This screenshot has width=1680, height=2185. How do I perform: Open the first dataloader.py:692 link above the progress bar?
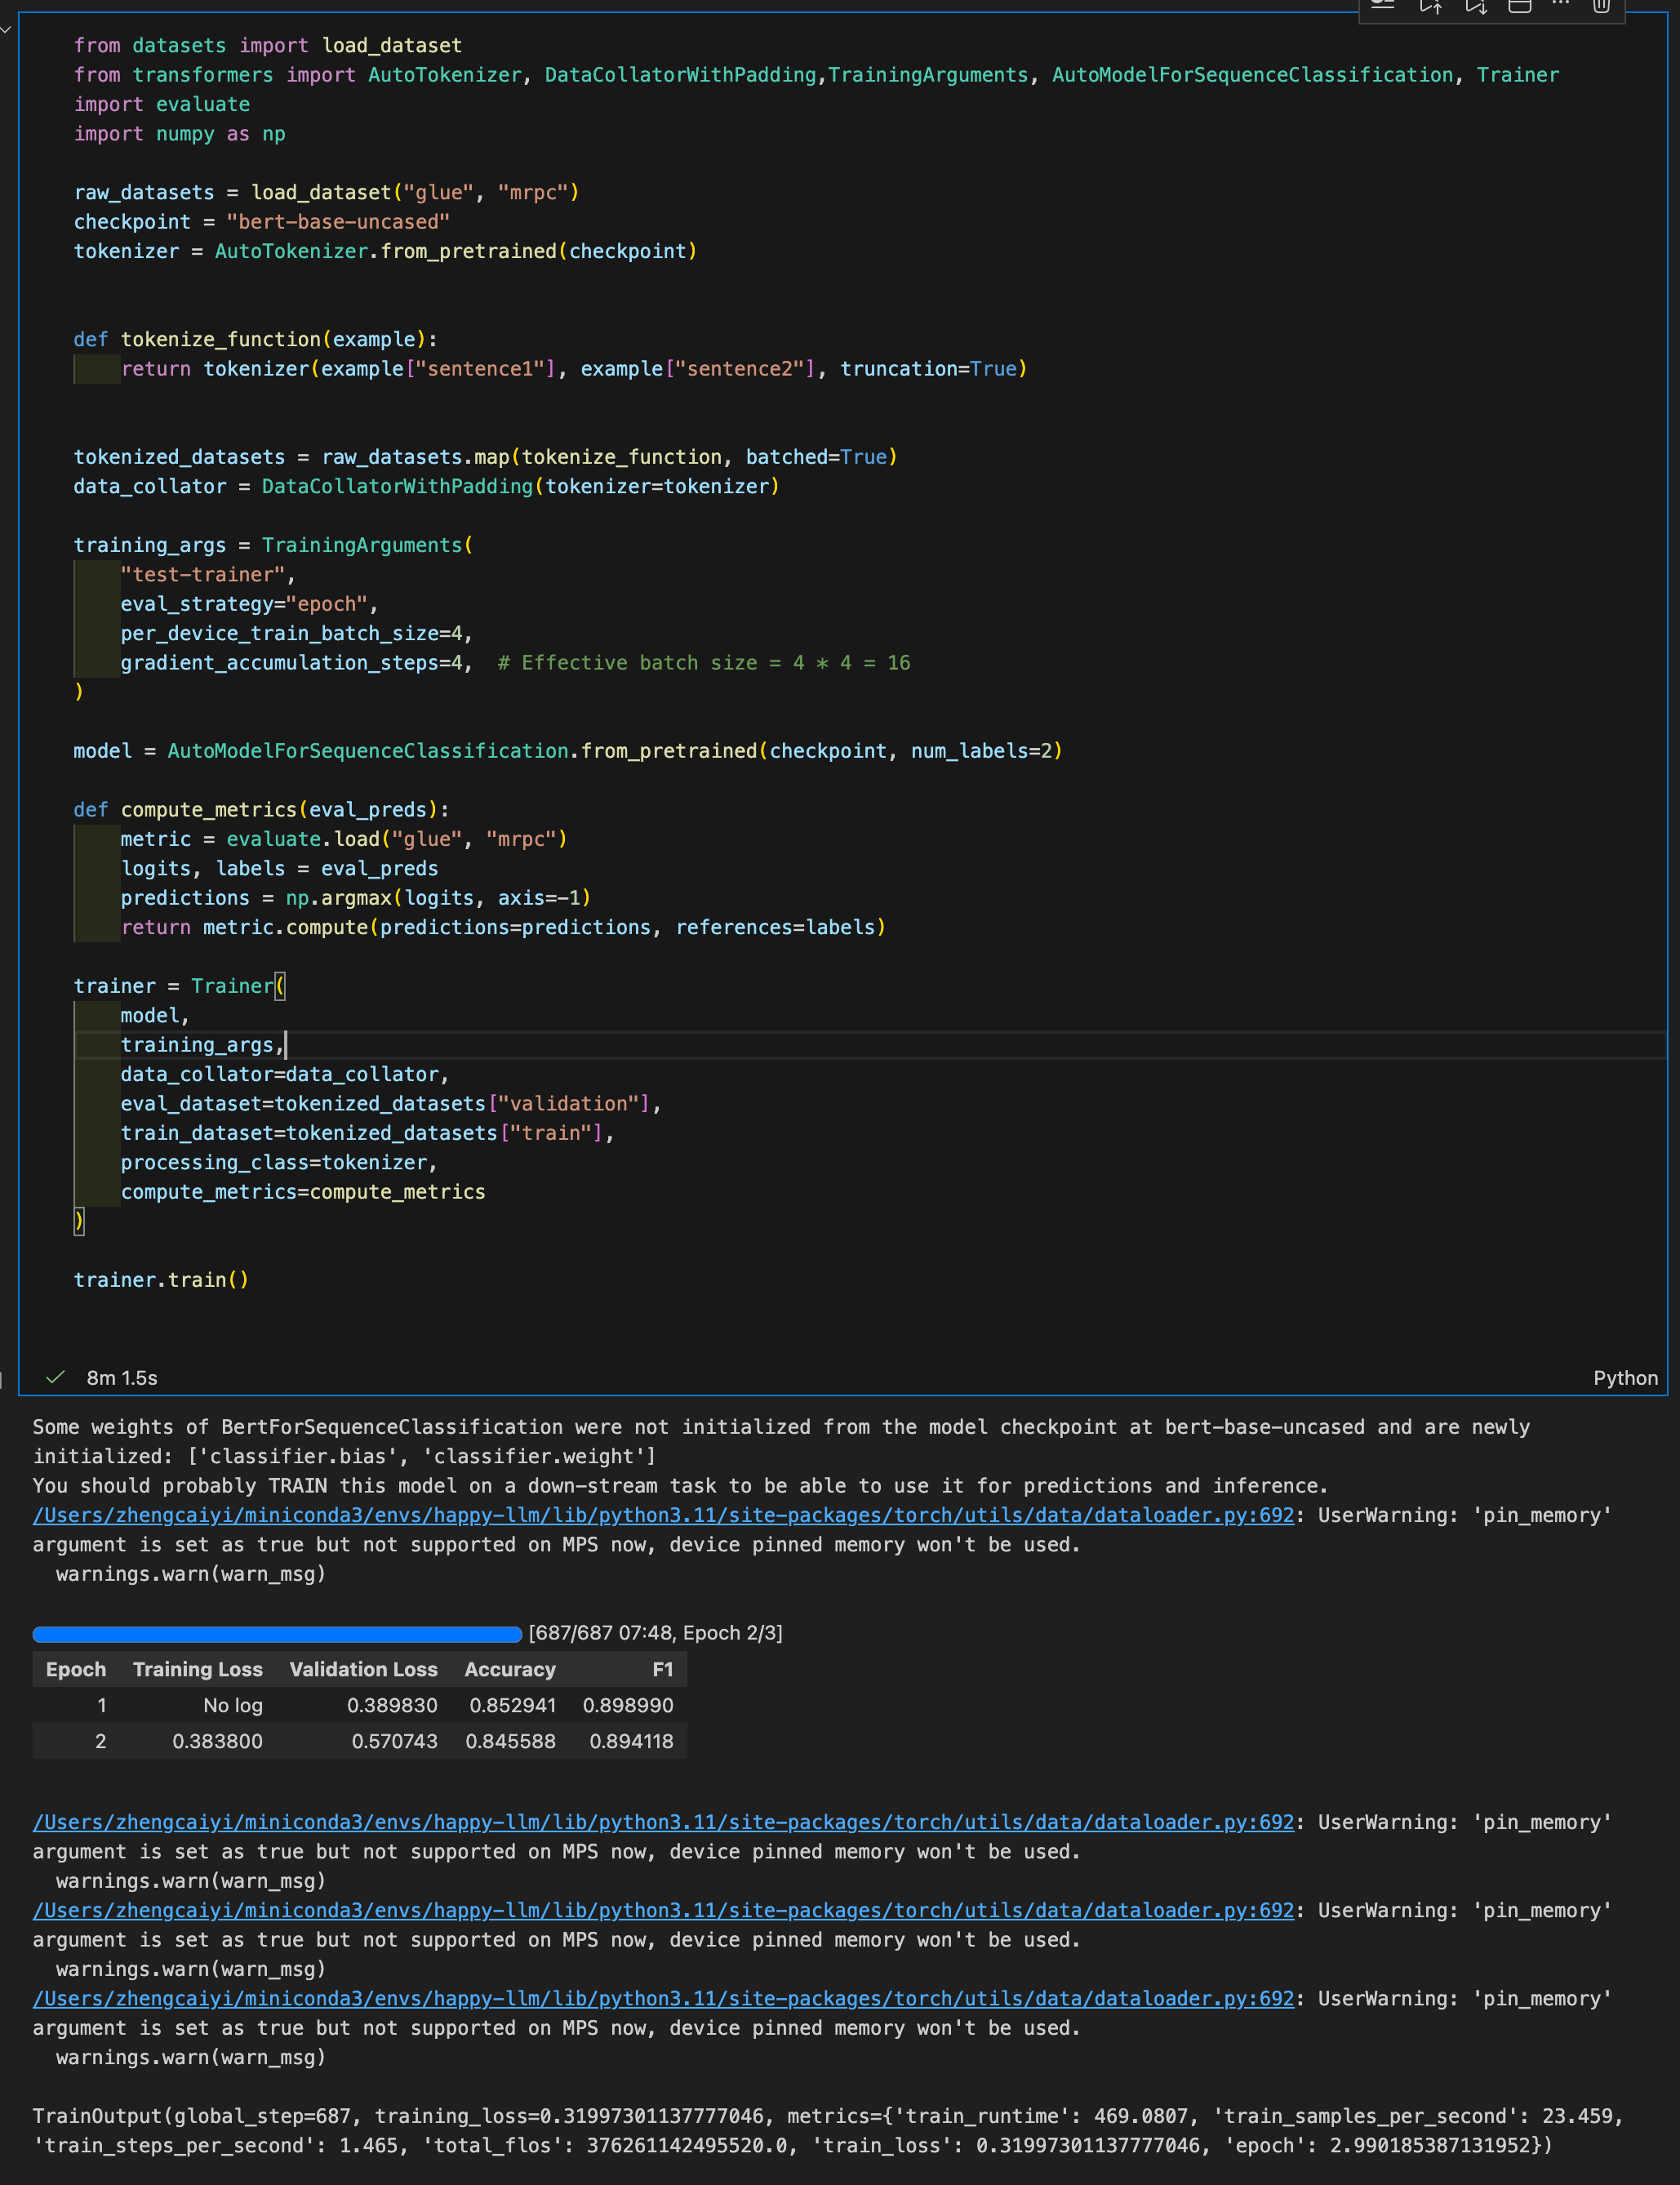coord(663,1515)
